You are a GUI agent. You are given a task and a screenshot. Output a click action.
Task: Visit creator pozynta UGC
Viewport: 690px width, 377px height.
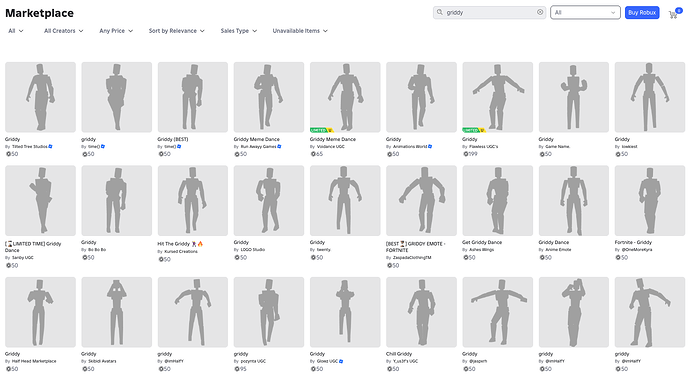click(x=253, y=361)
